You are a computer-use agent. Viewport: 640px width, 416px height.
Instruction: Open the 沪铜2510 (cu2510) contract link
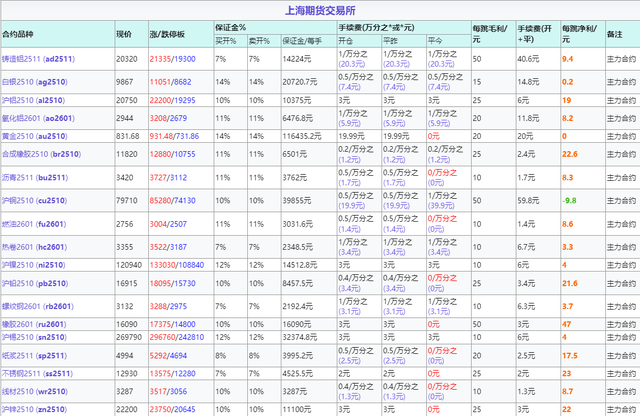point(34,200)
